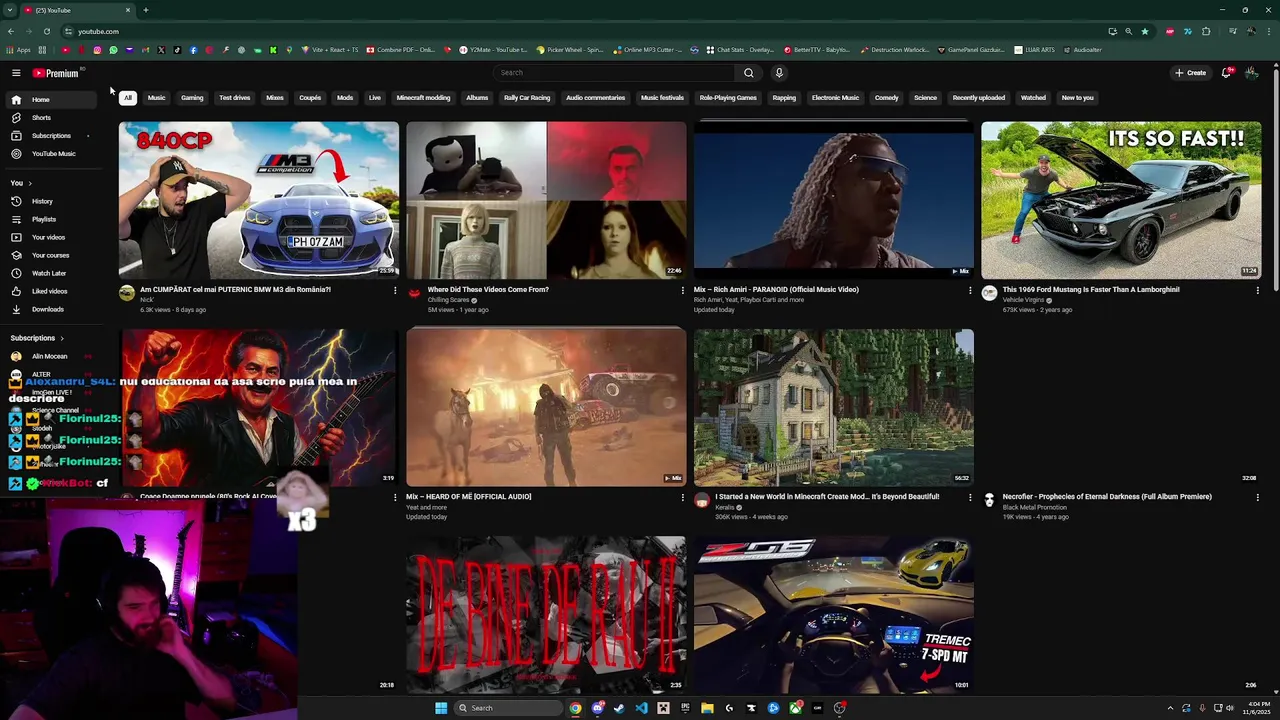Click the Windows taskbar search box
The image size is (1280, 720).
(508, 708)
